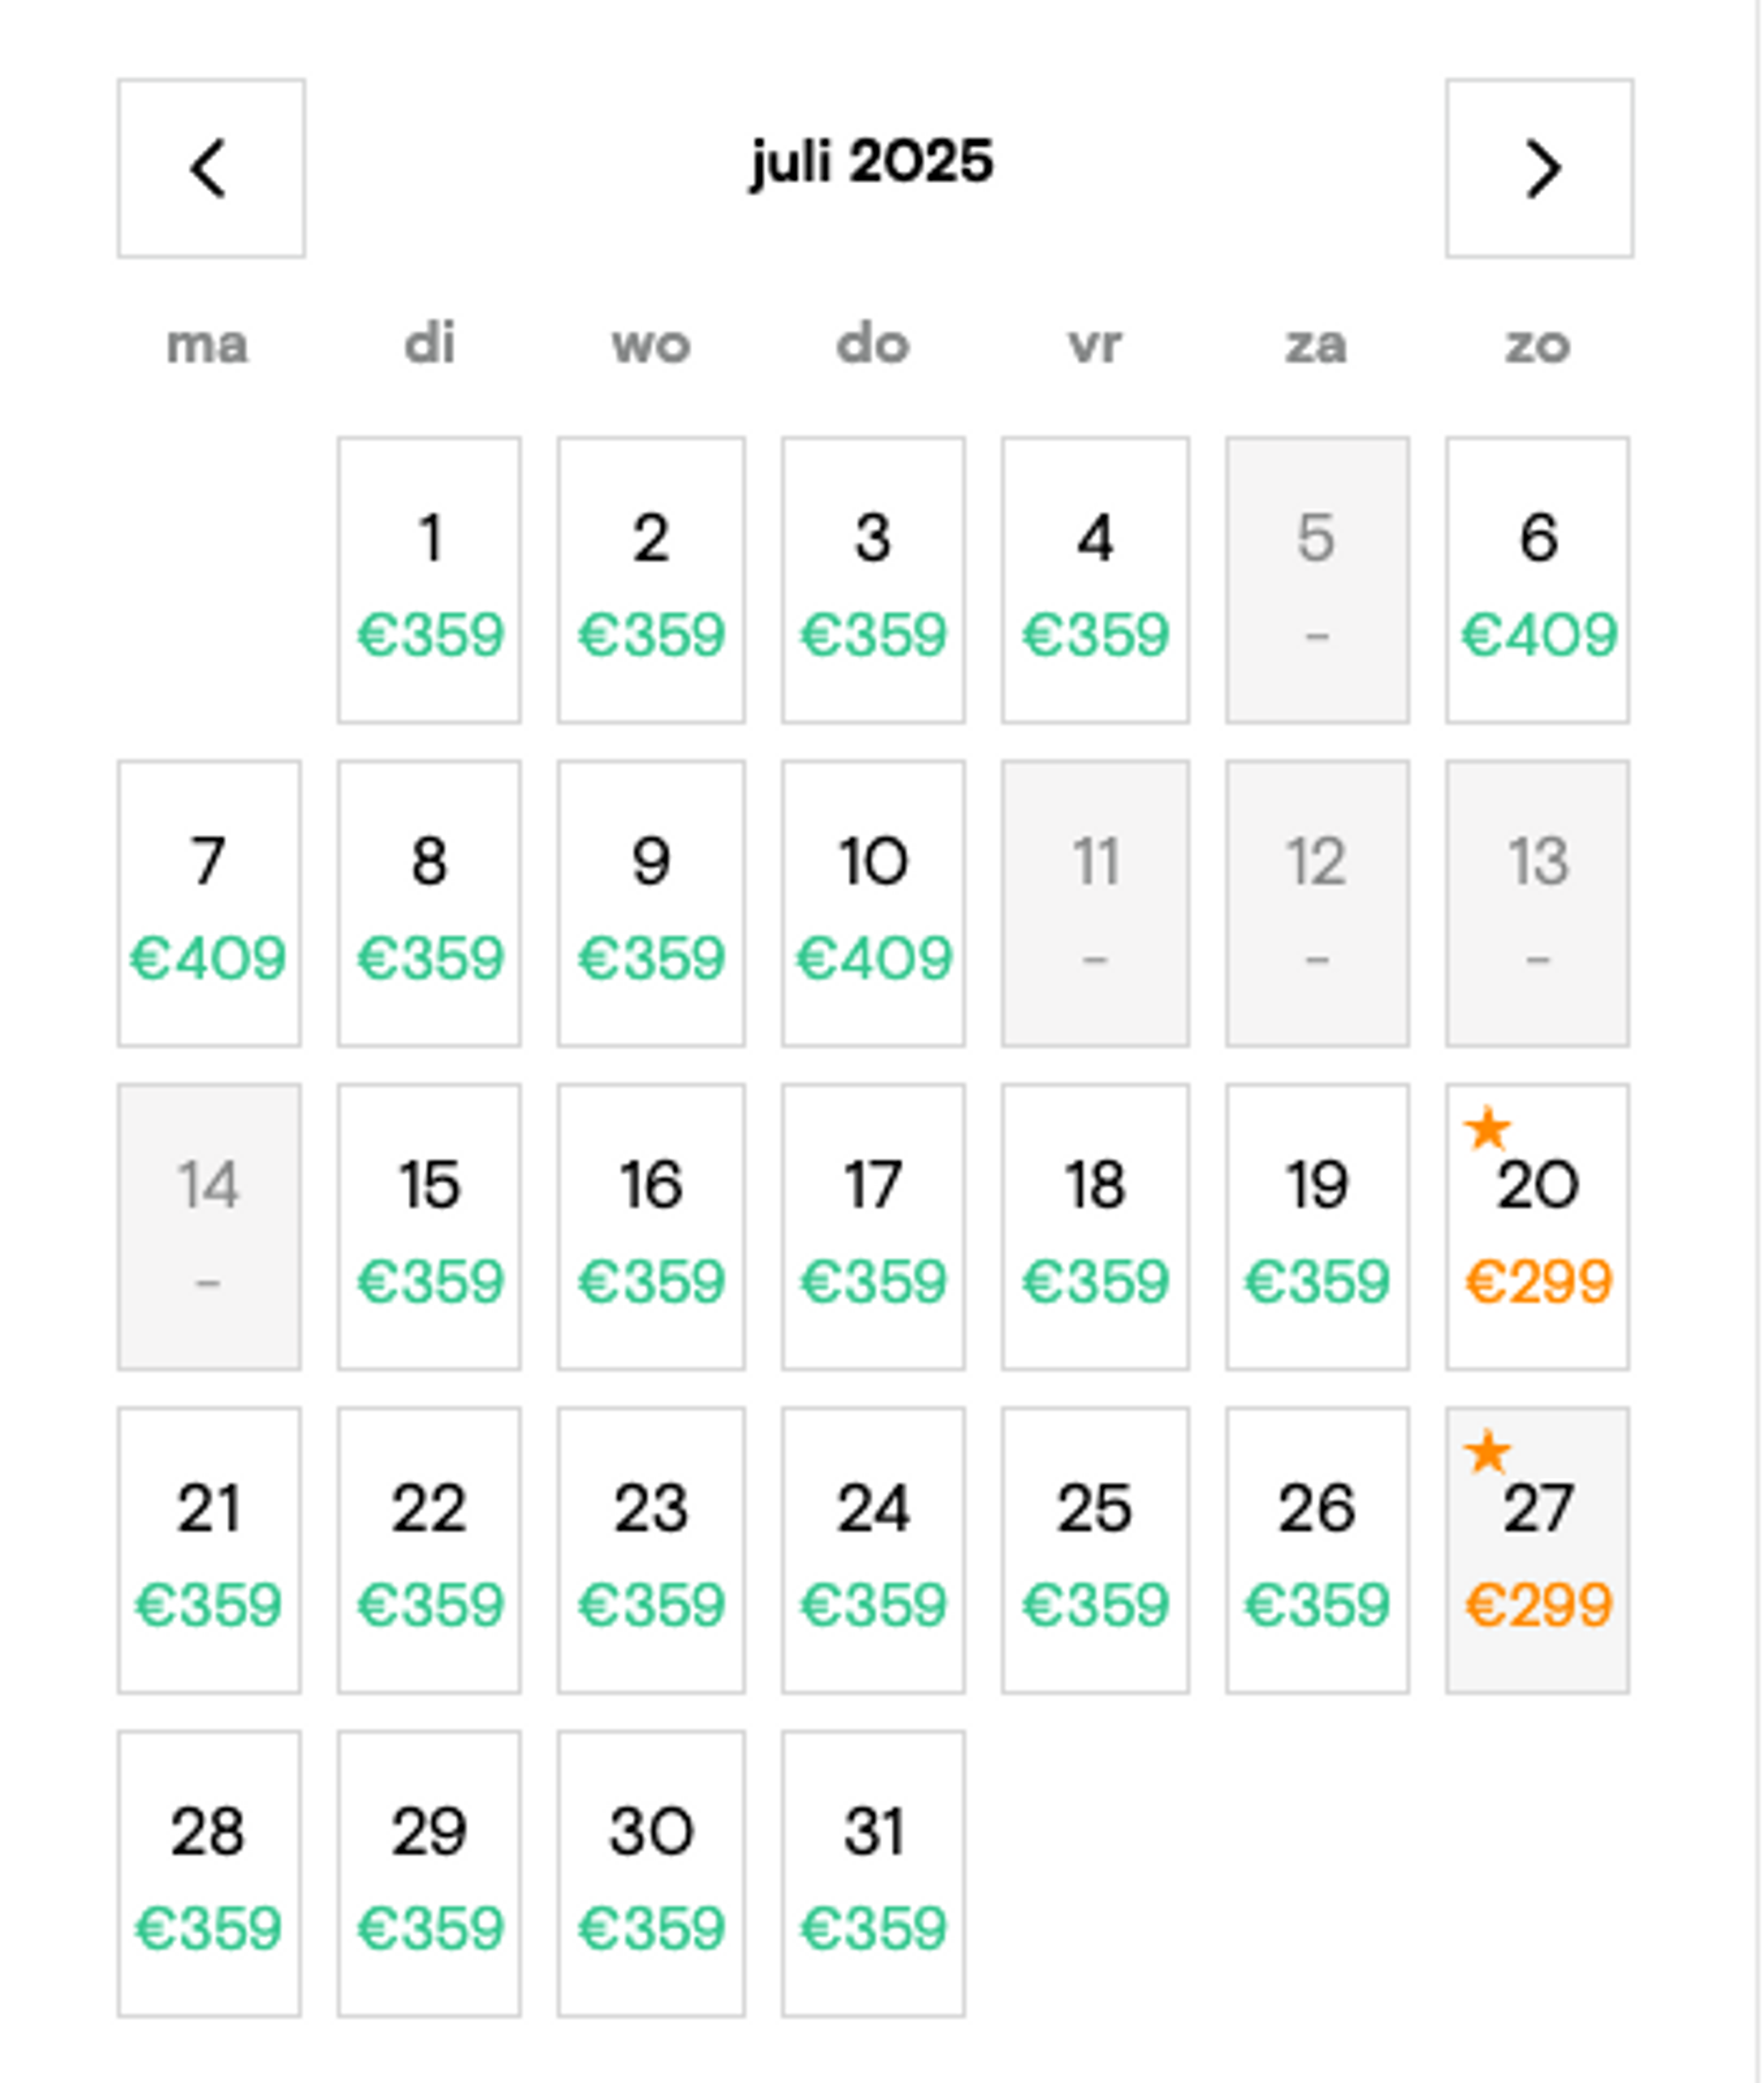This screenshot has height=2083, width=1764.
Task: Select July 30 date cell
Action: [x=651, y=1873]
